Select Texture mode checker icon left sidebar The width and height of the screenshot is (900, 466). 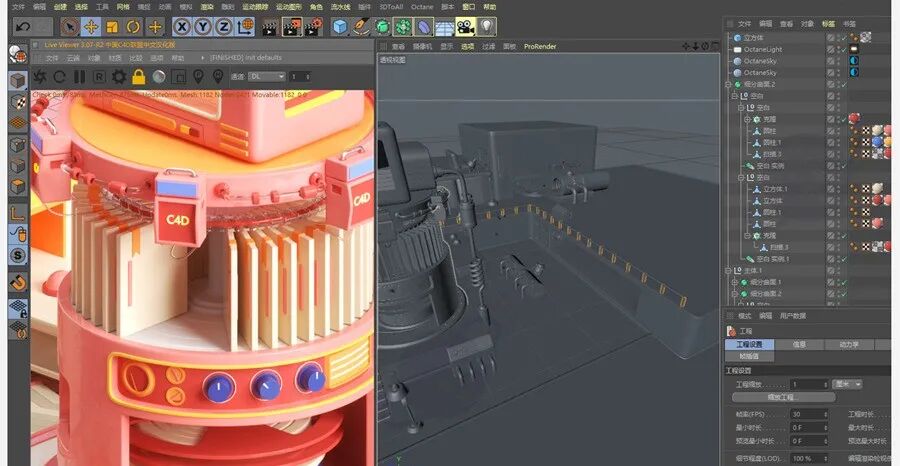18,102
